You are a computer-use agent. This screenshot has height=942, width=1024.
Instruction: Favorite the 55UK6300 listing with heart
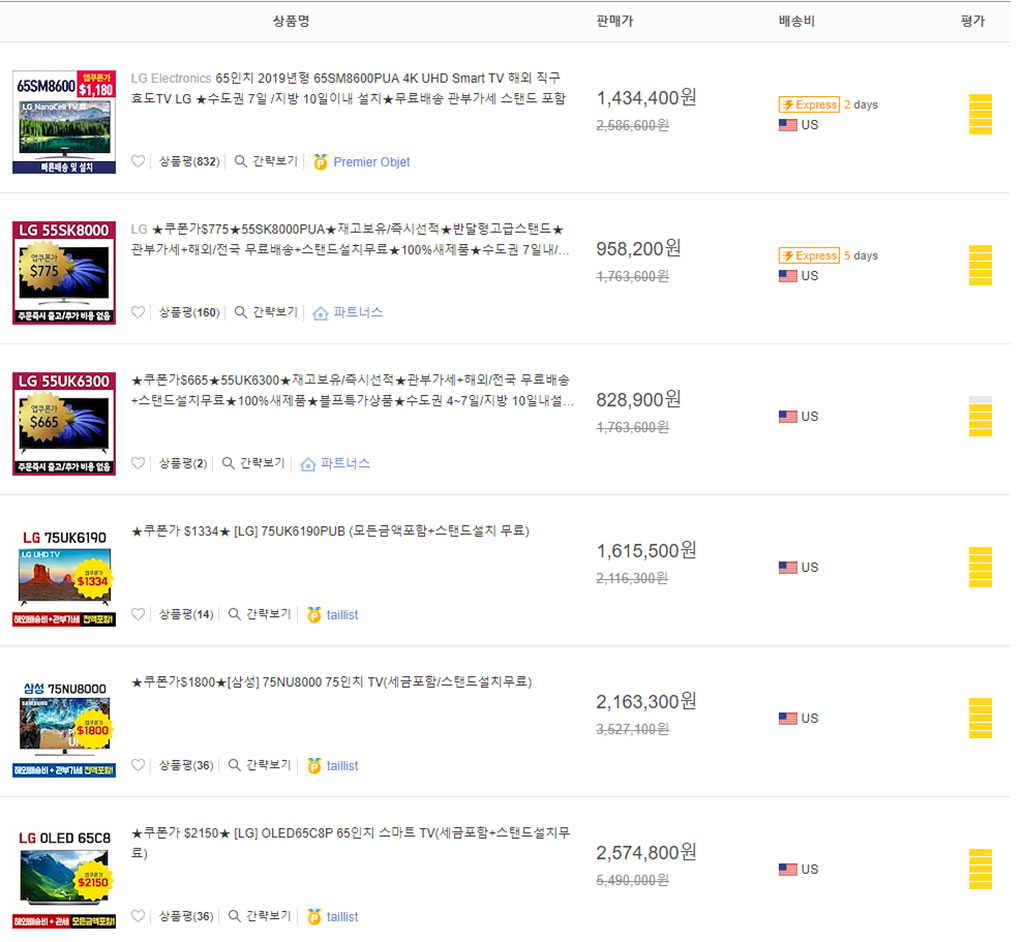pos(138,463)
